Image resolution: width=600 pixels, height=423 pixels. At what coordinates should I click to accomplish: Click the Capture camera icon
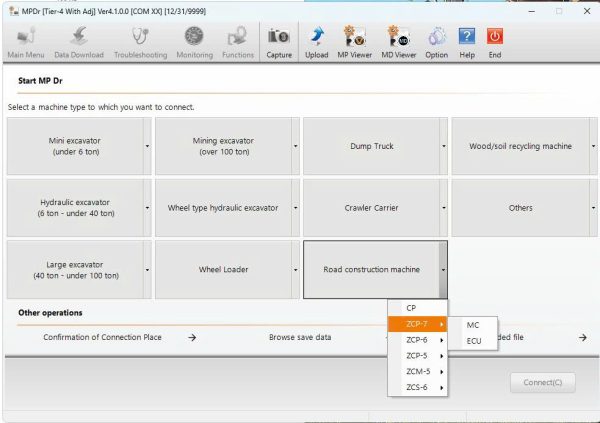(279, 42)
